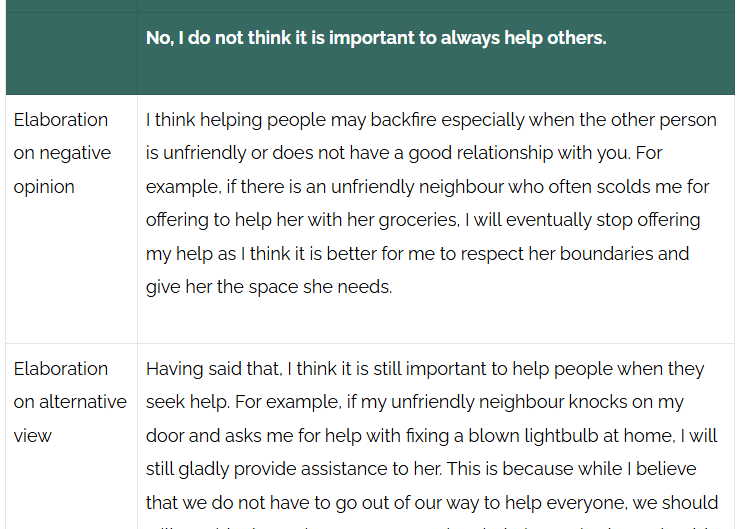Select the 'Elaboration on negative opinion' cell

pos(72,219)
